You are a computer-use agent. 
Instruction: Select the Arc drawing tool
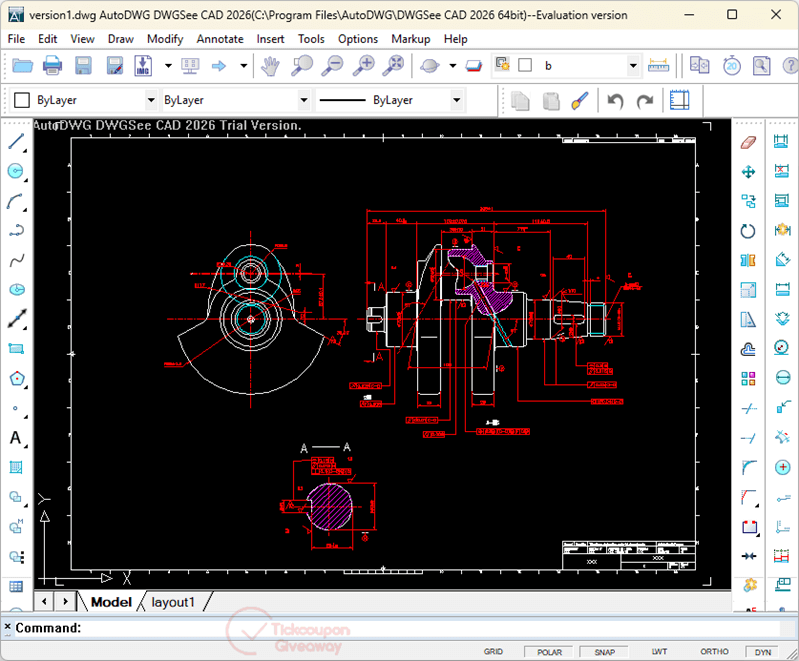[17, 201]
